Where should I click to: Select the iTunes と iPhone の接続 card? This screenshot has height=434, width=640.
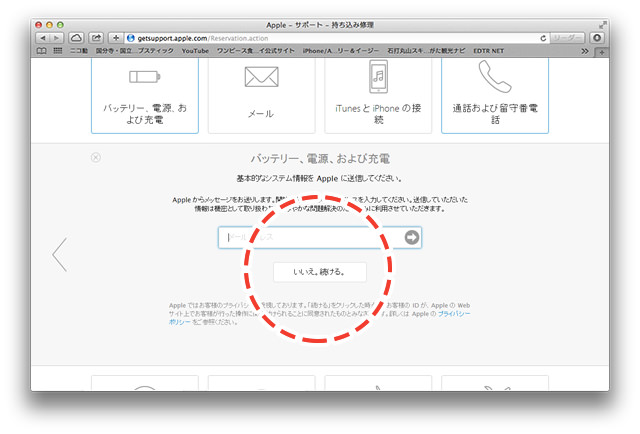[x=378, y=96]
